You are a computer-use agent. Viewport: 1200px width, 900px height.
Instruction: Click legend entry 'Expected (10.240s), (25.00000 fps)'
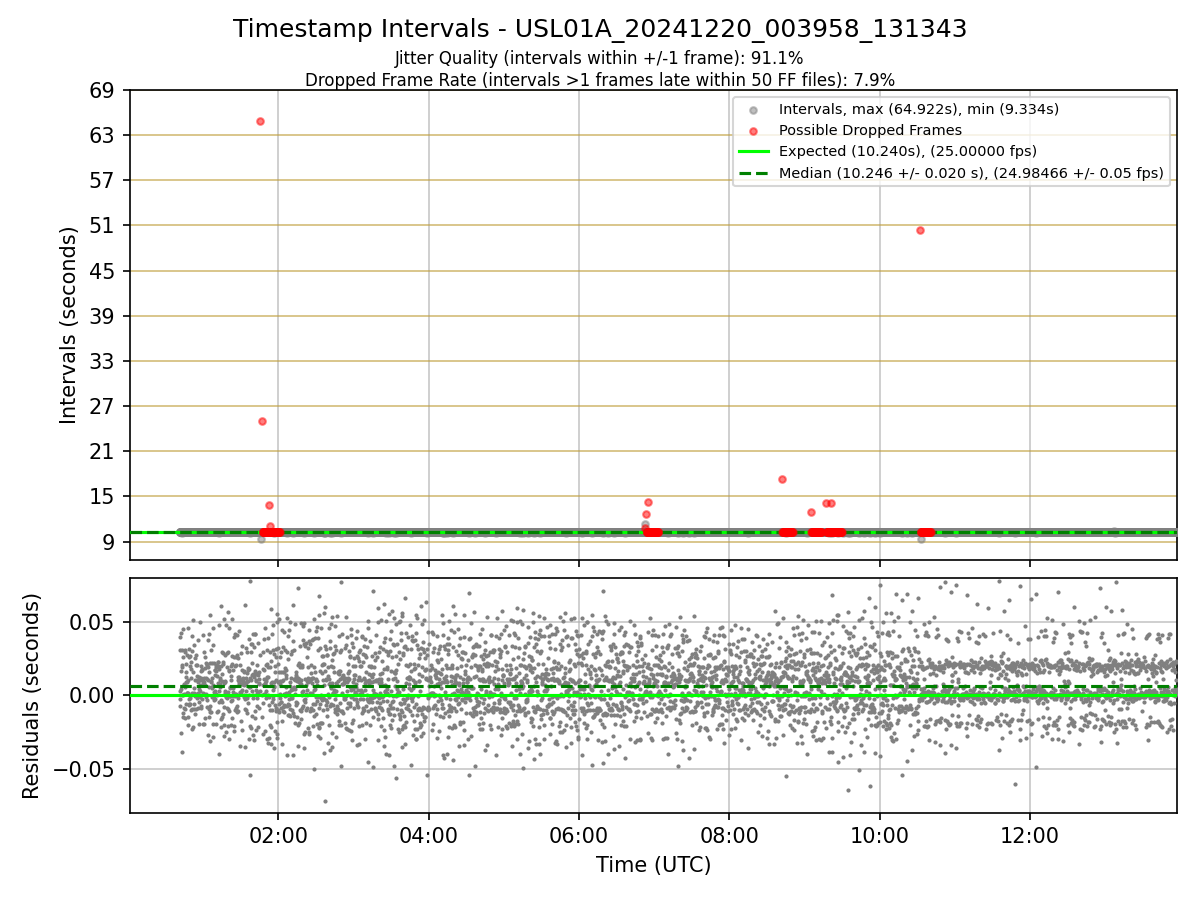pos(907,151)
